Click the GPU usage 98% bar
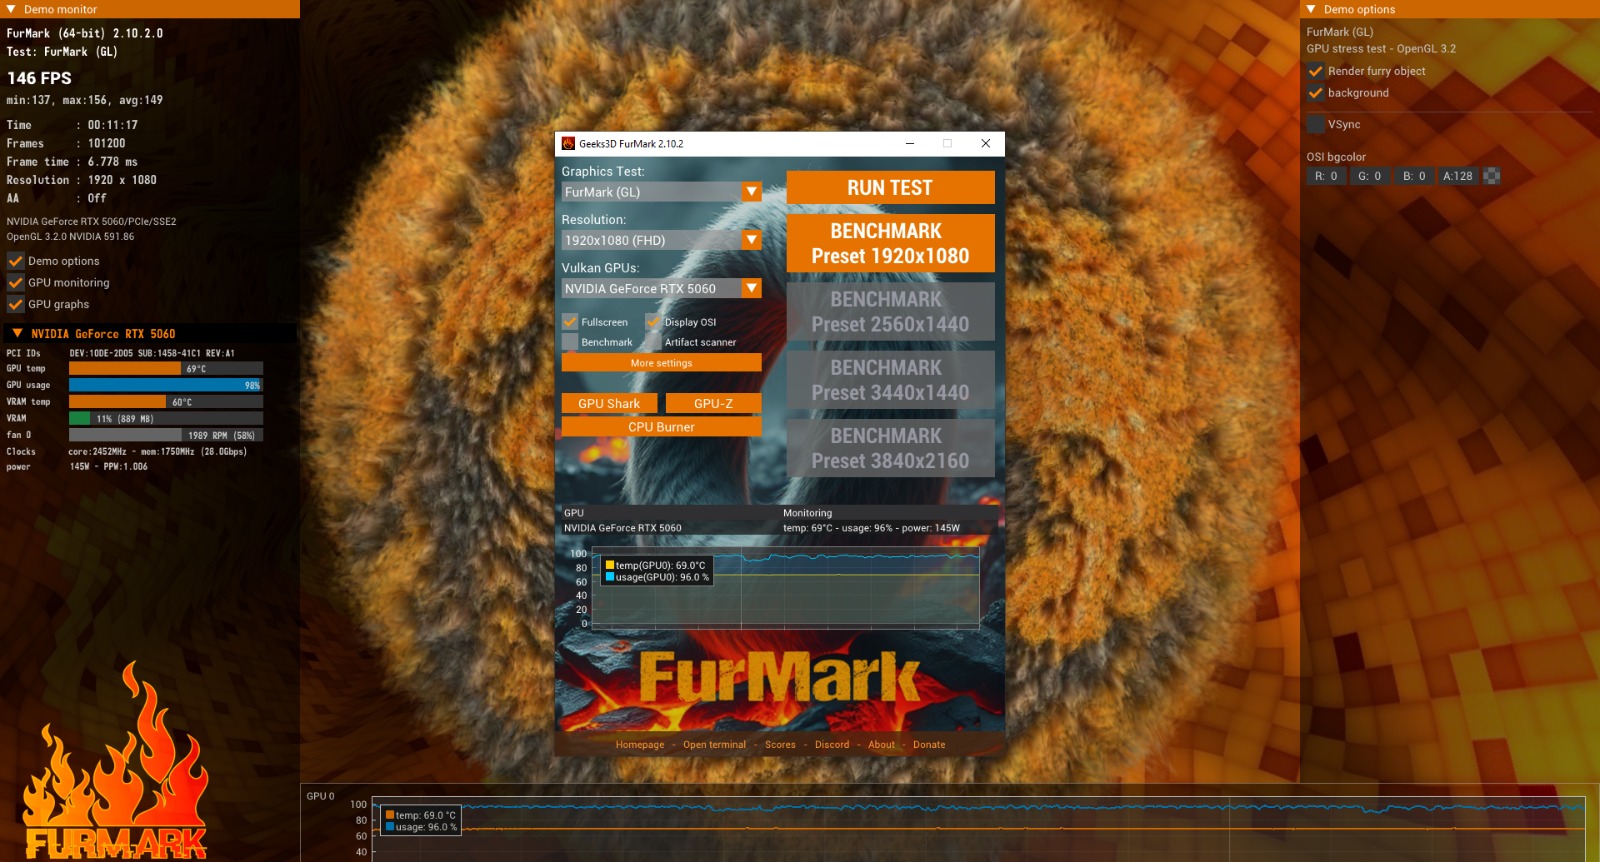Image resolution: width=1600 pixels, height=862 pixels. pyautogui.click(x=166, y=385)
